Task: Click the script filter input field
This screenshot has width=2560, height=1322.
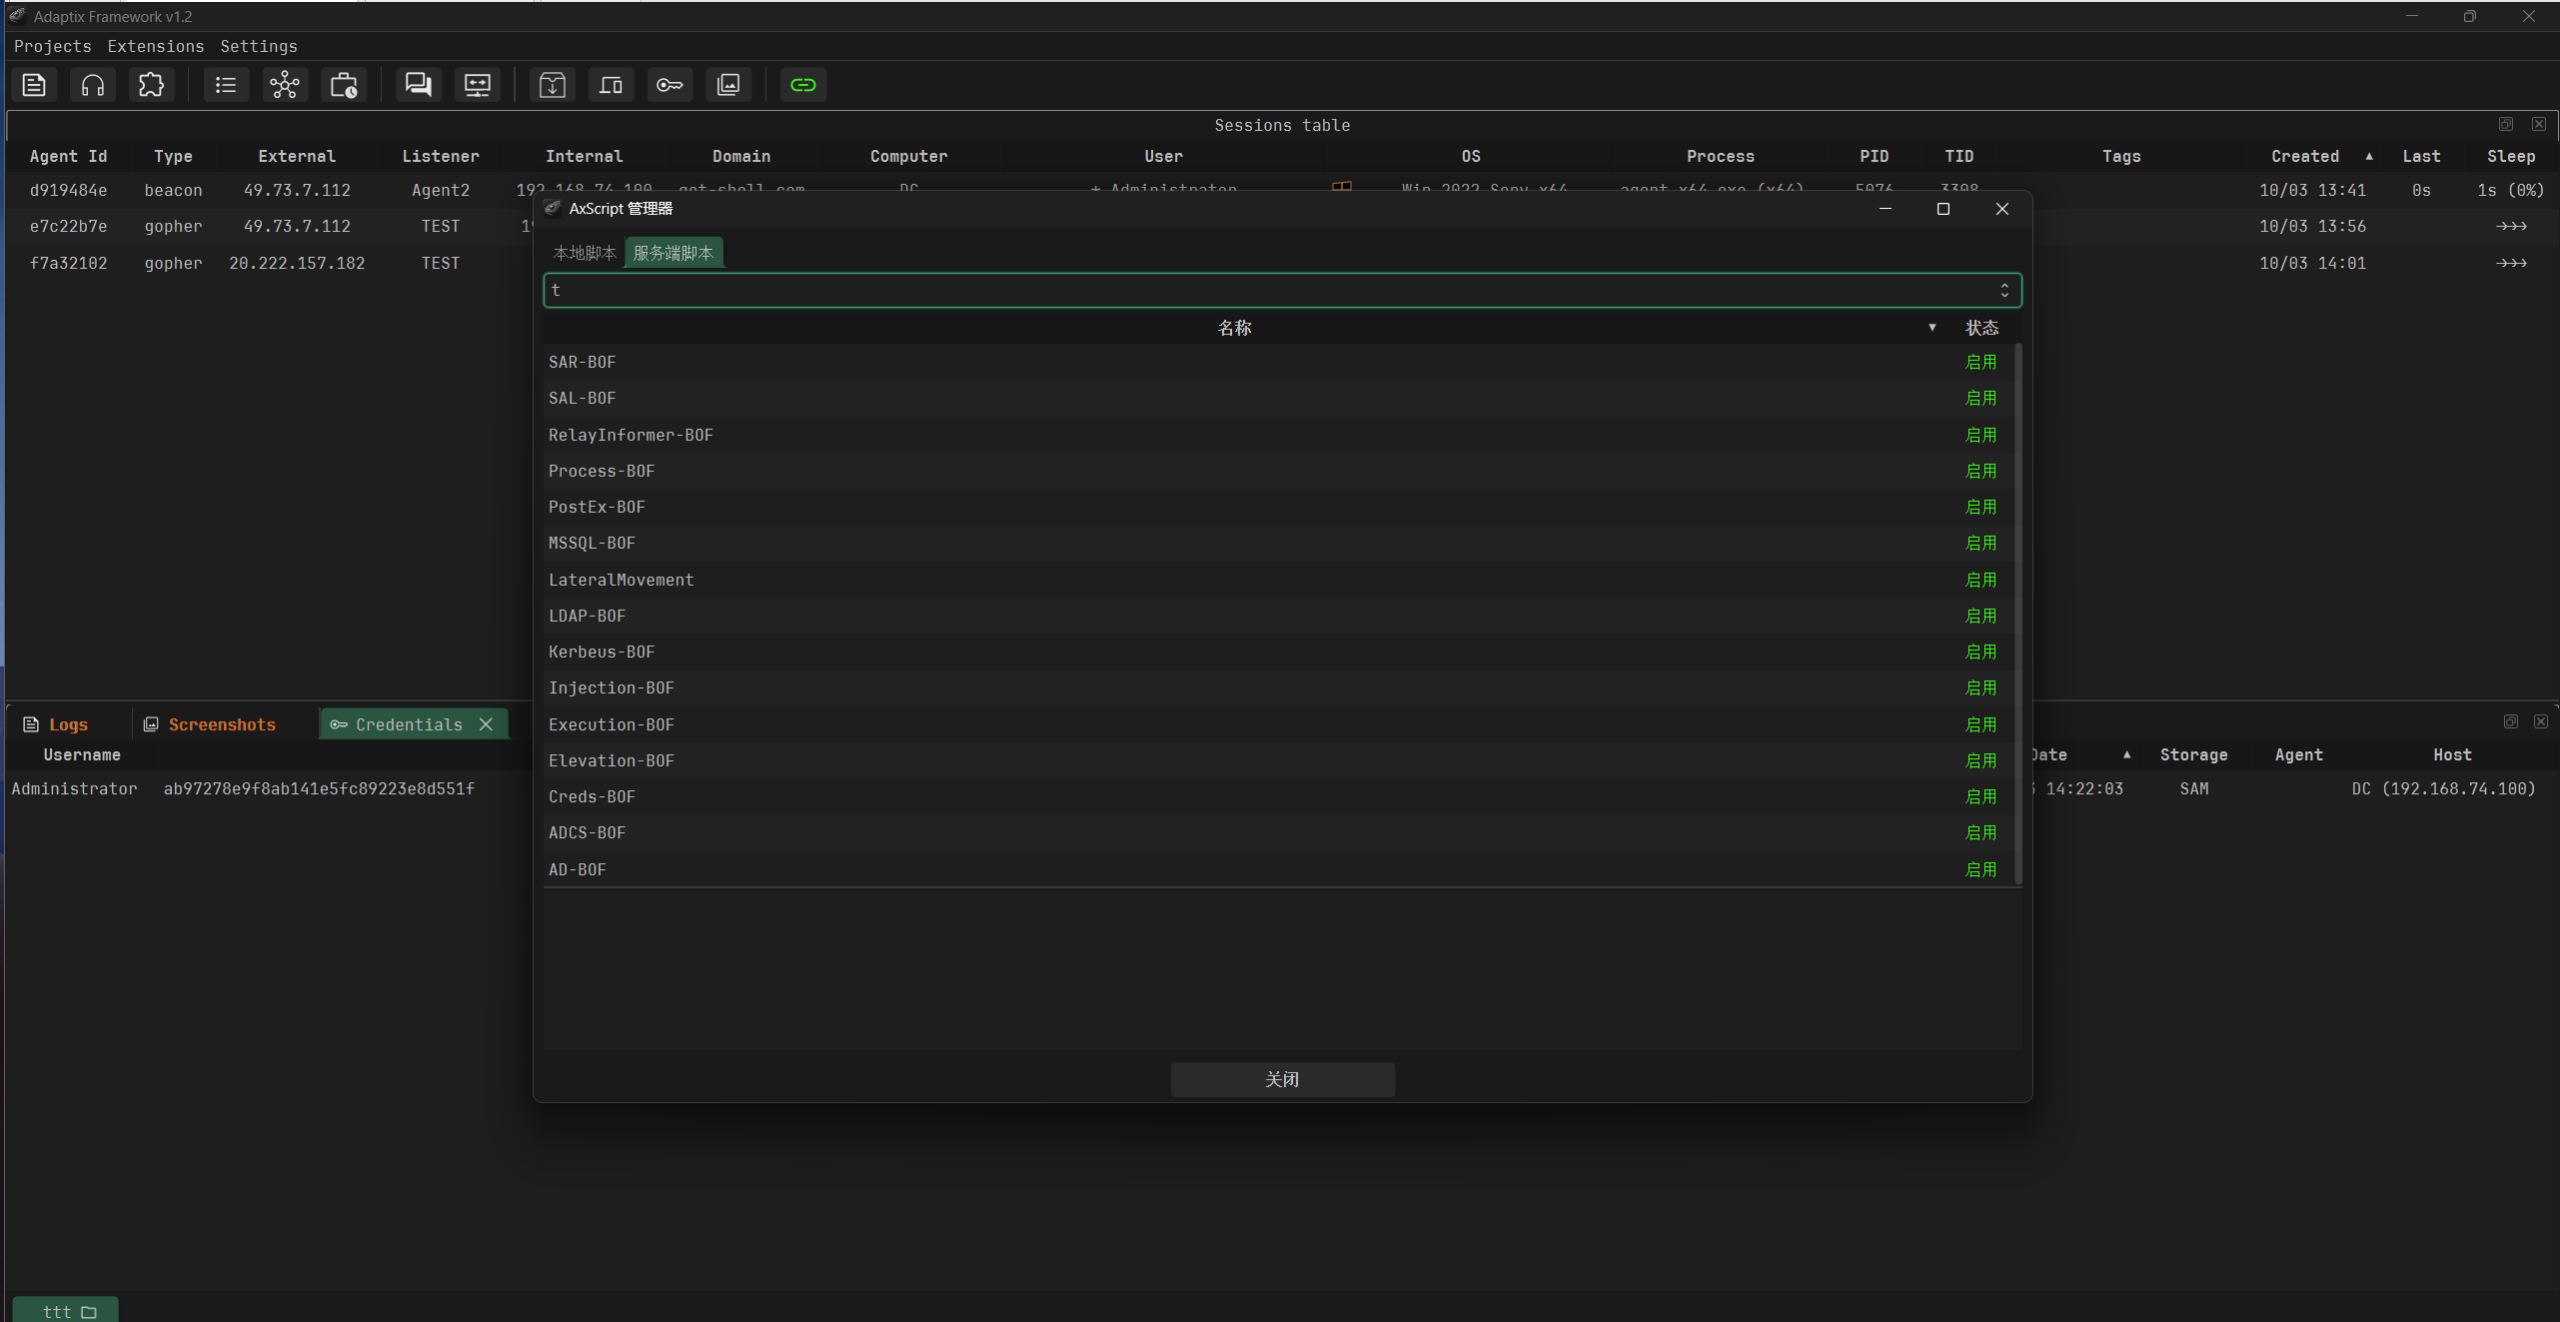Action: 1270,290
